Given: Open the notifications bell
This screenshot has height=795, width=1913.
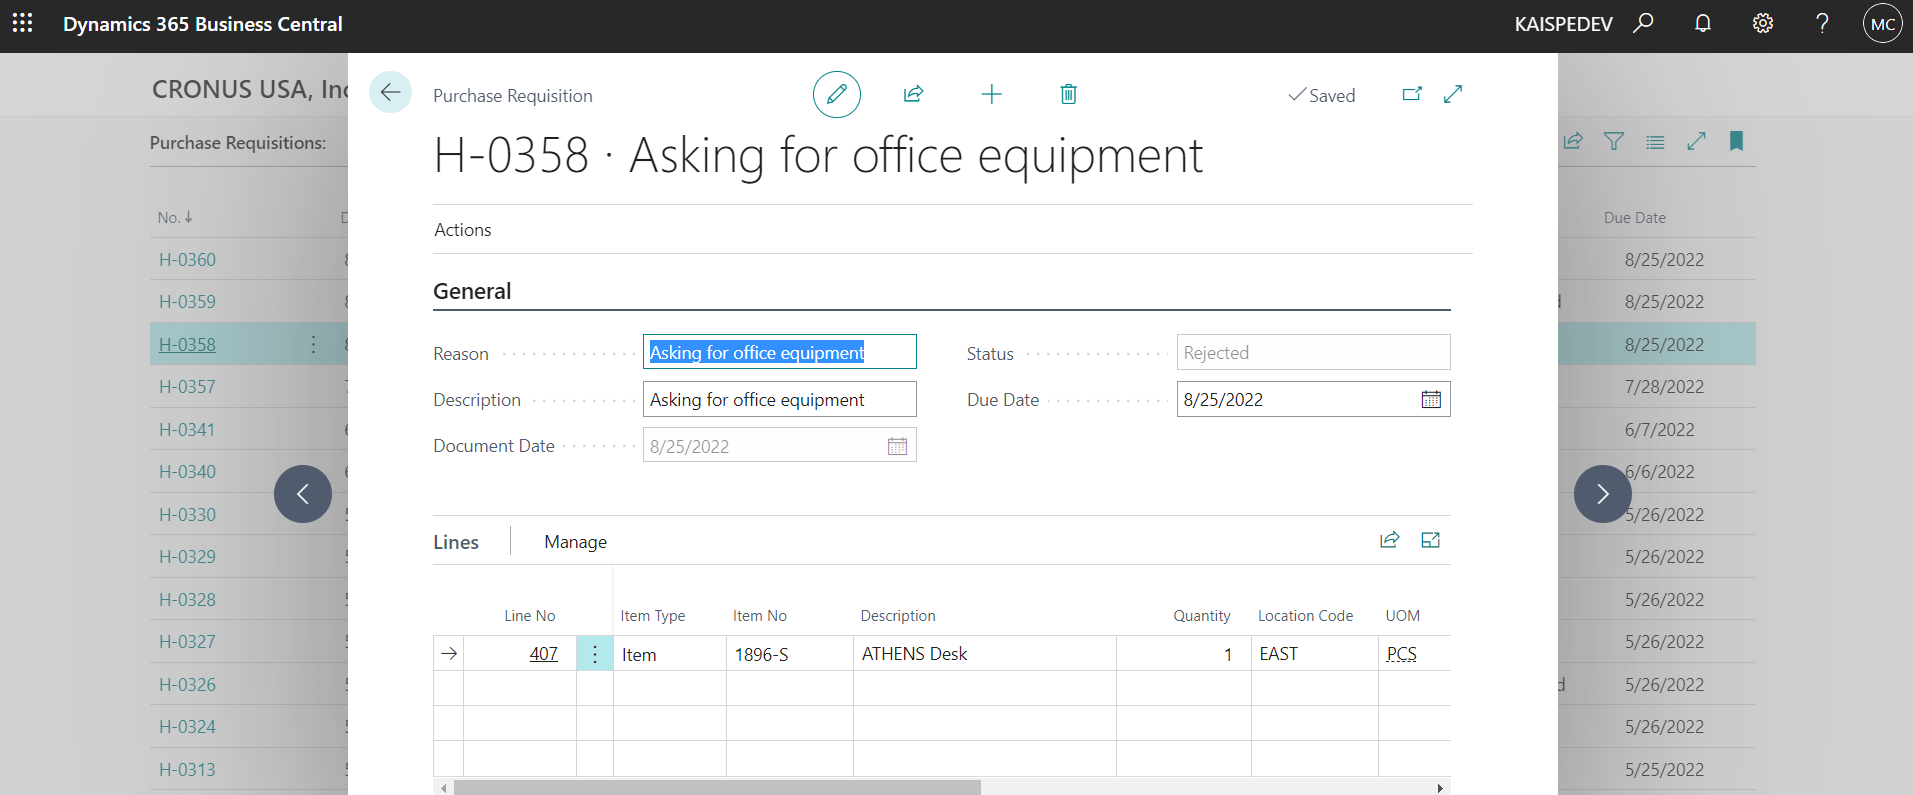Looking at the screenshot, I should click(x=1702, y=23).
